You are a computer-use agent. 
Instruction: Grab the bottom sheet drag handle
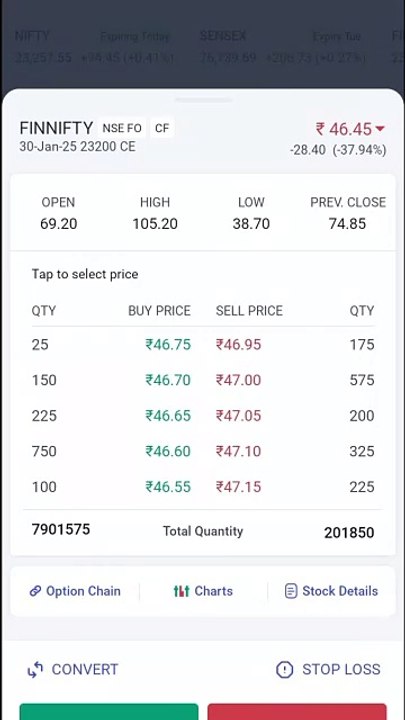pyautogui.click(x=203, y=100)
